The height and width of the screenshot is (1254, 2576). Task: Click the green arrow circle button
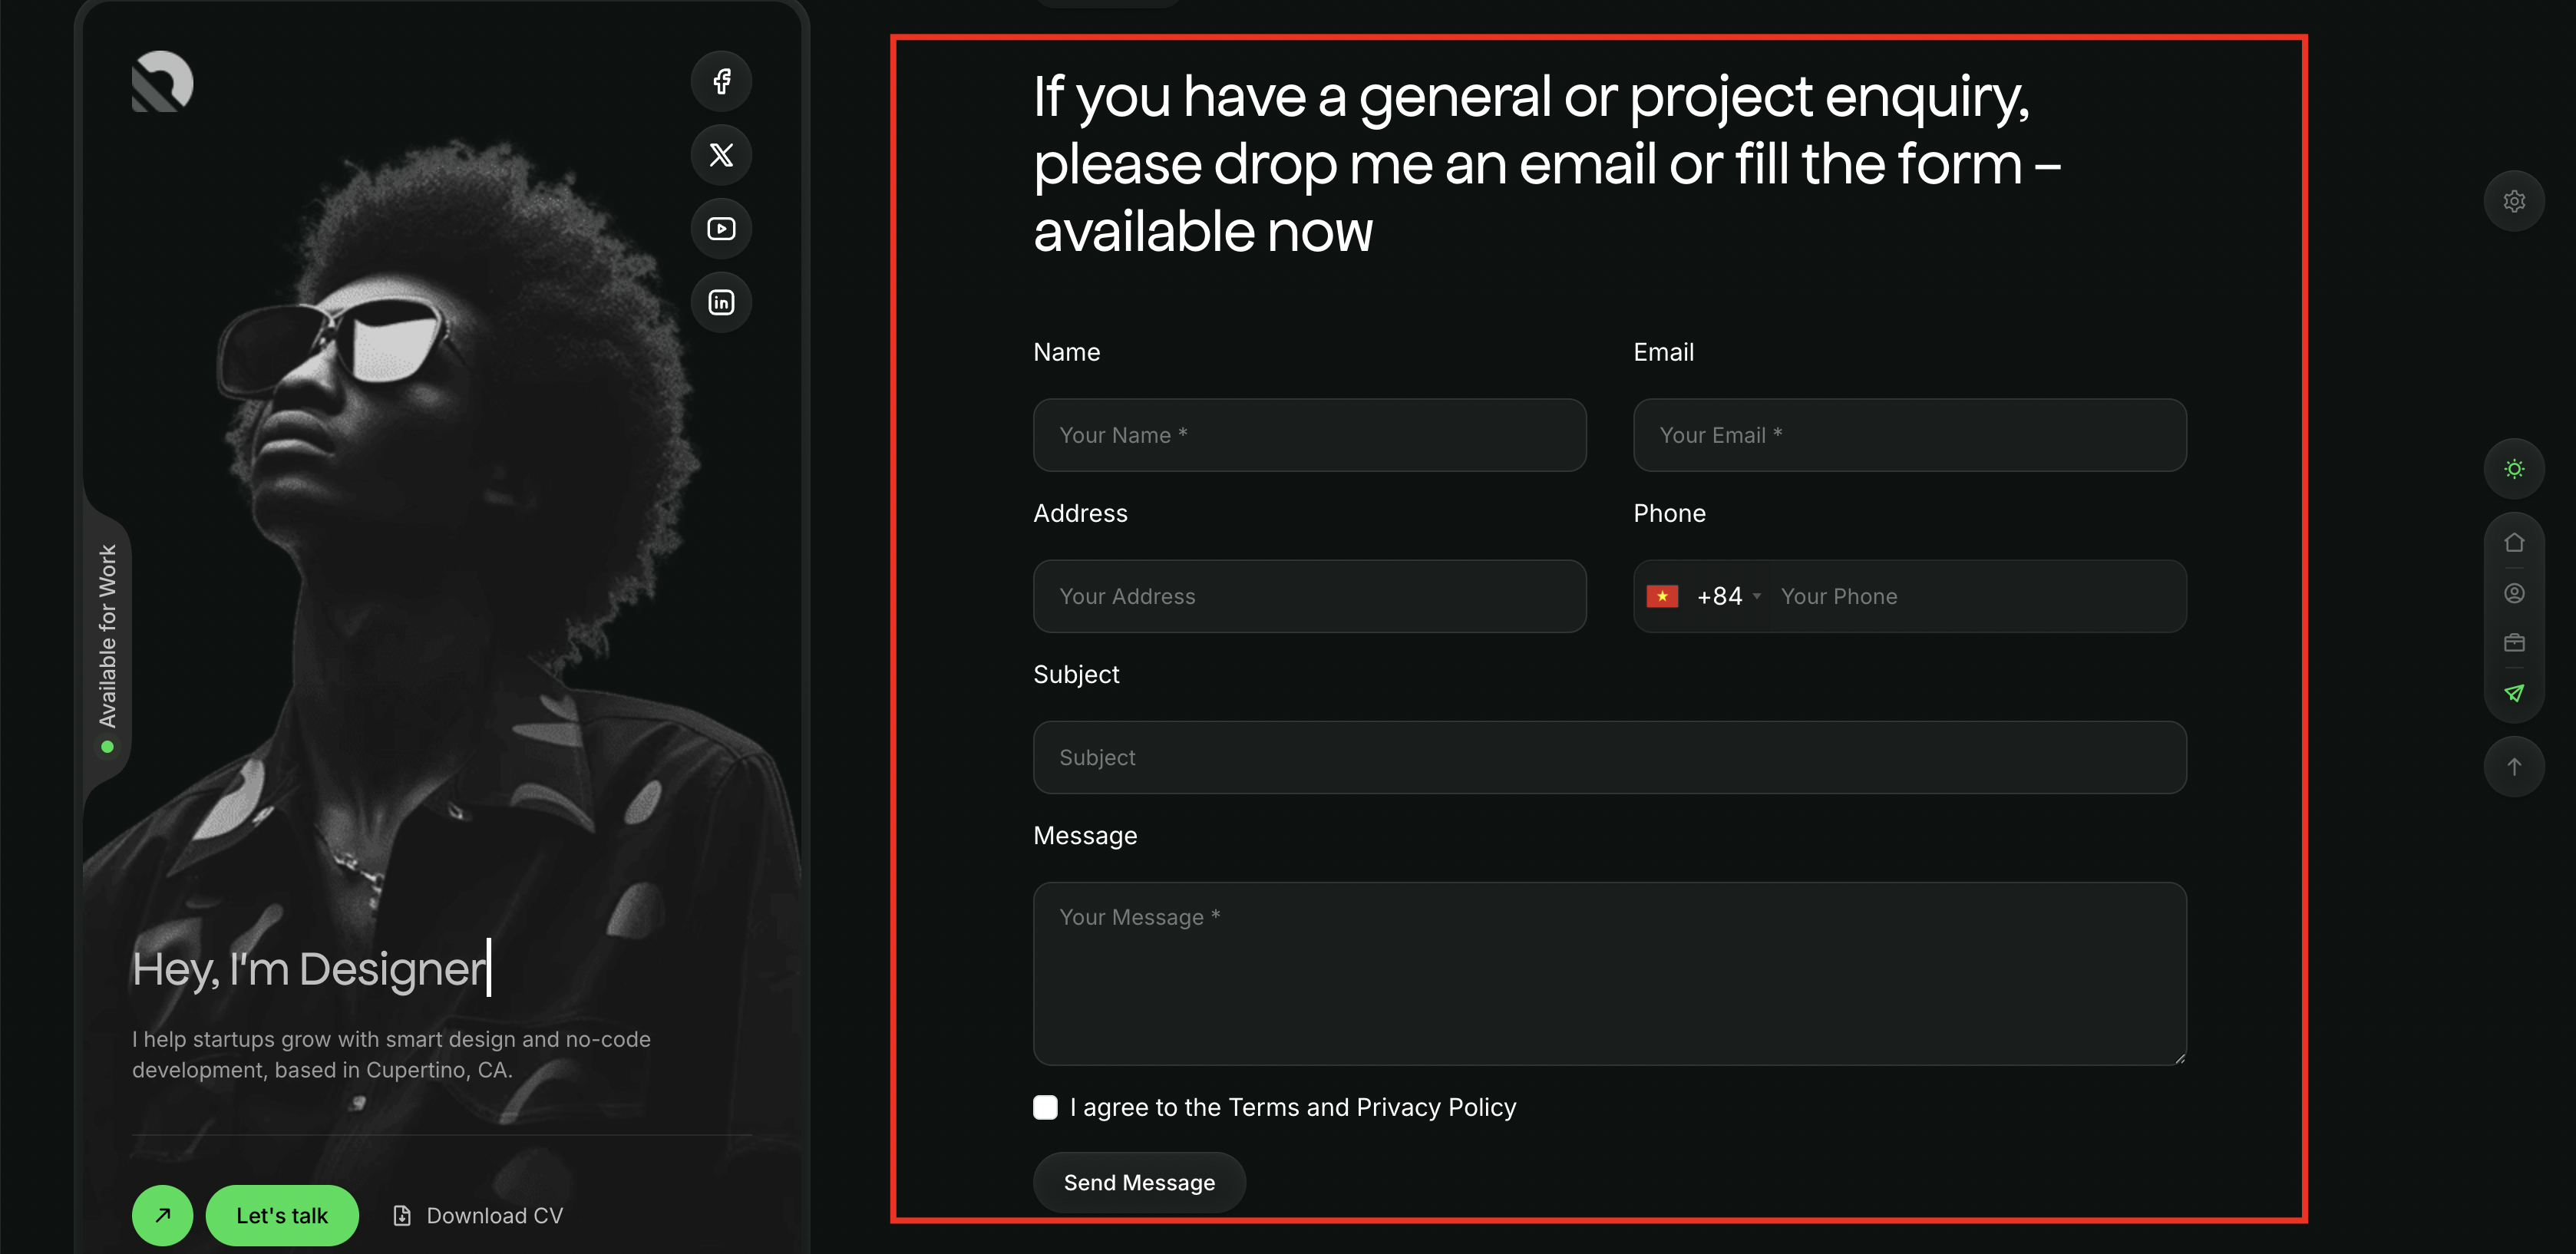point(162,1215)
